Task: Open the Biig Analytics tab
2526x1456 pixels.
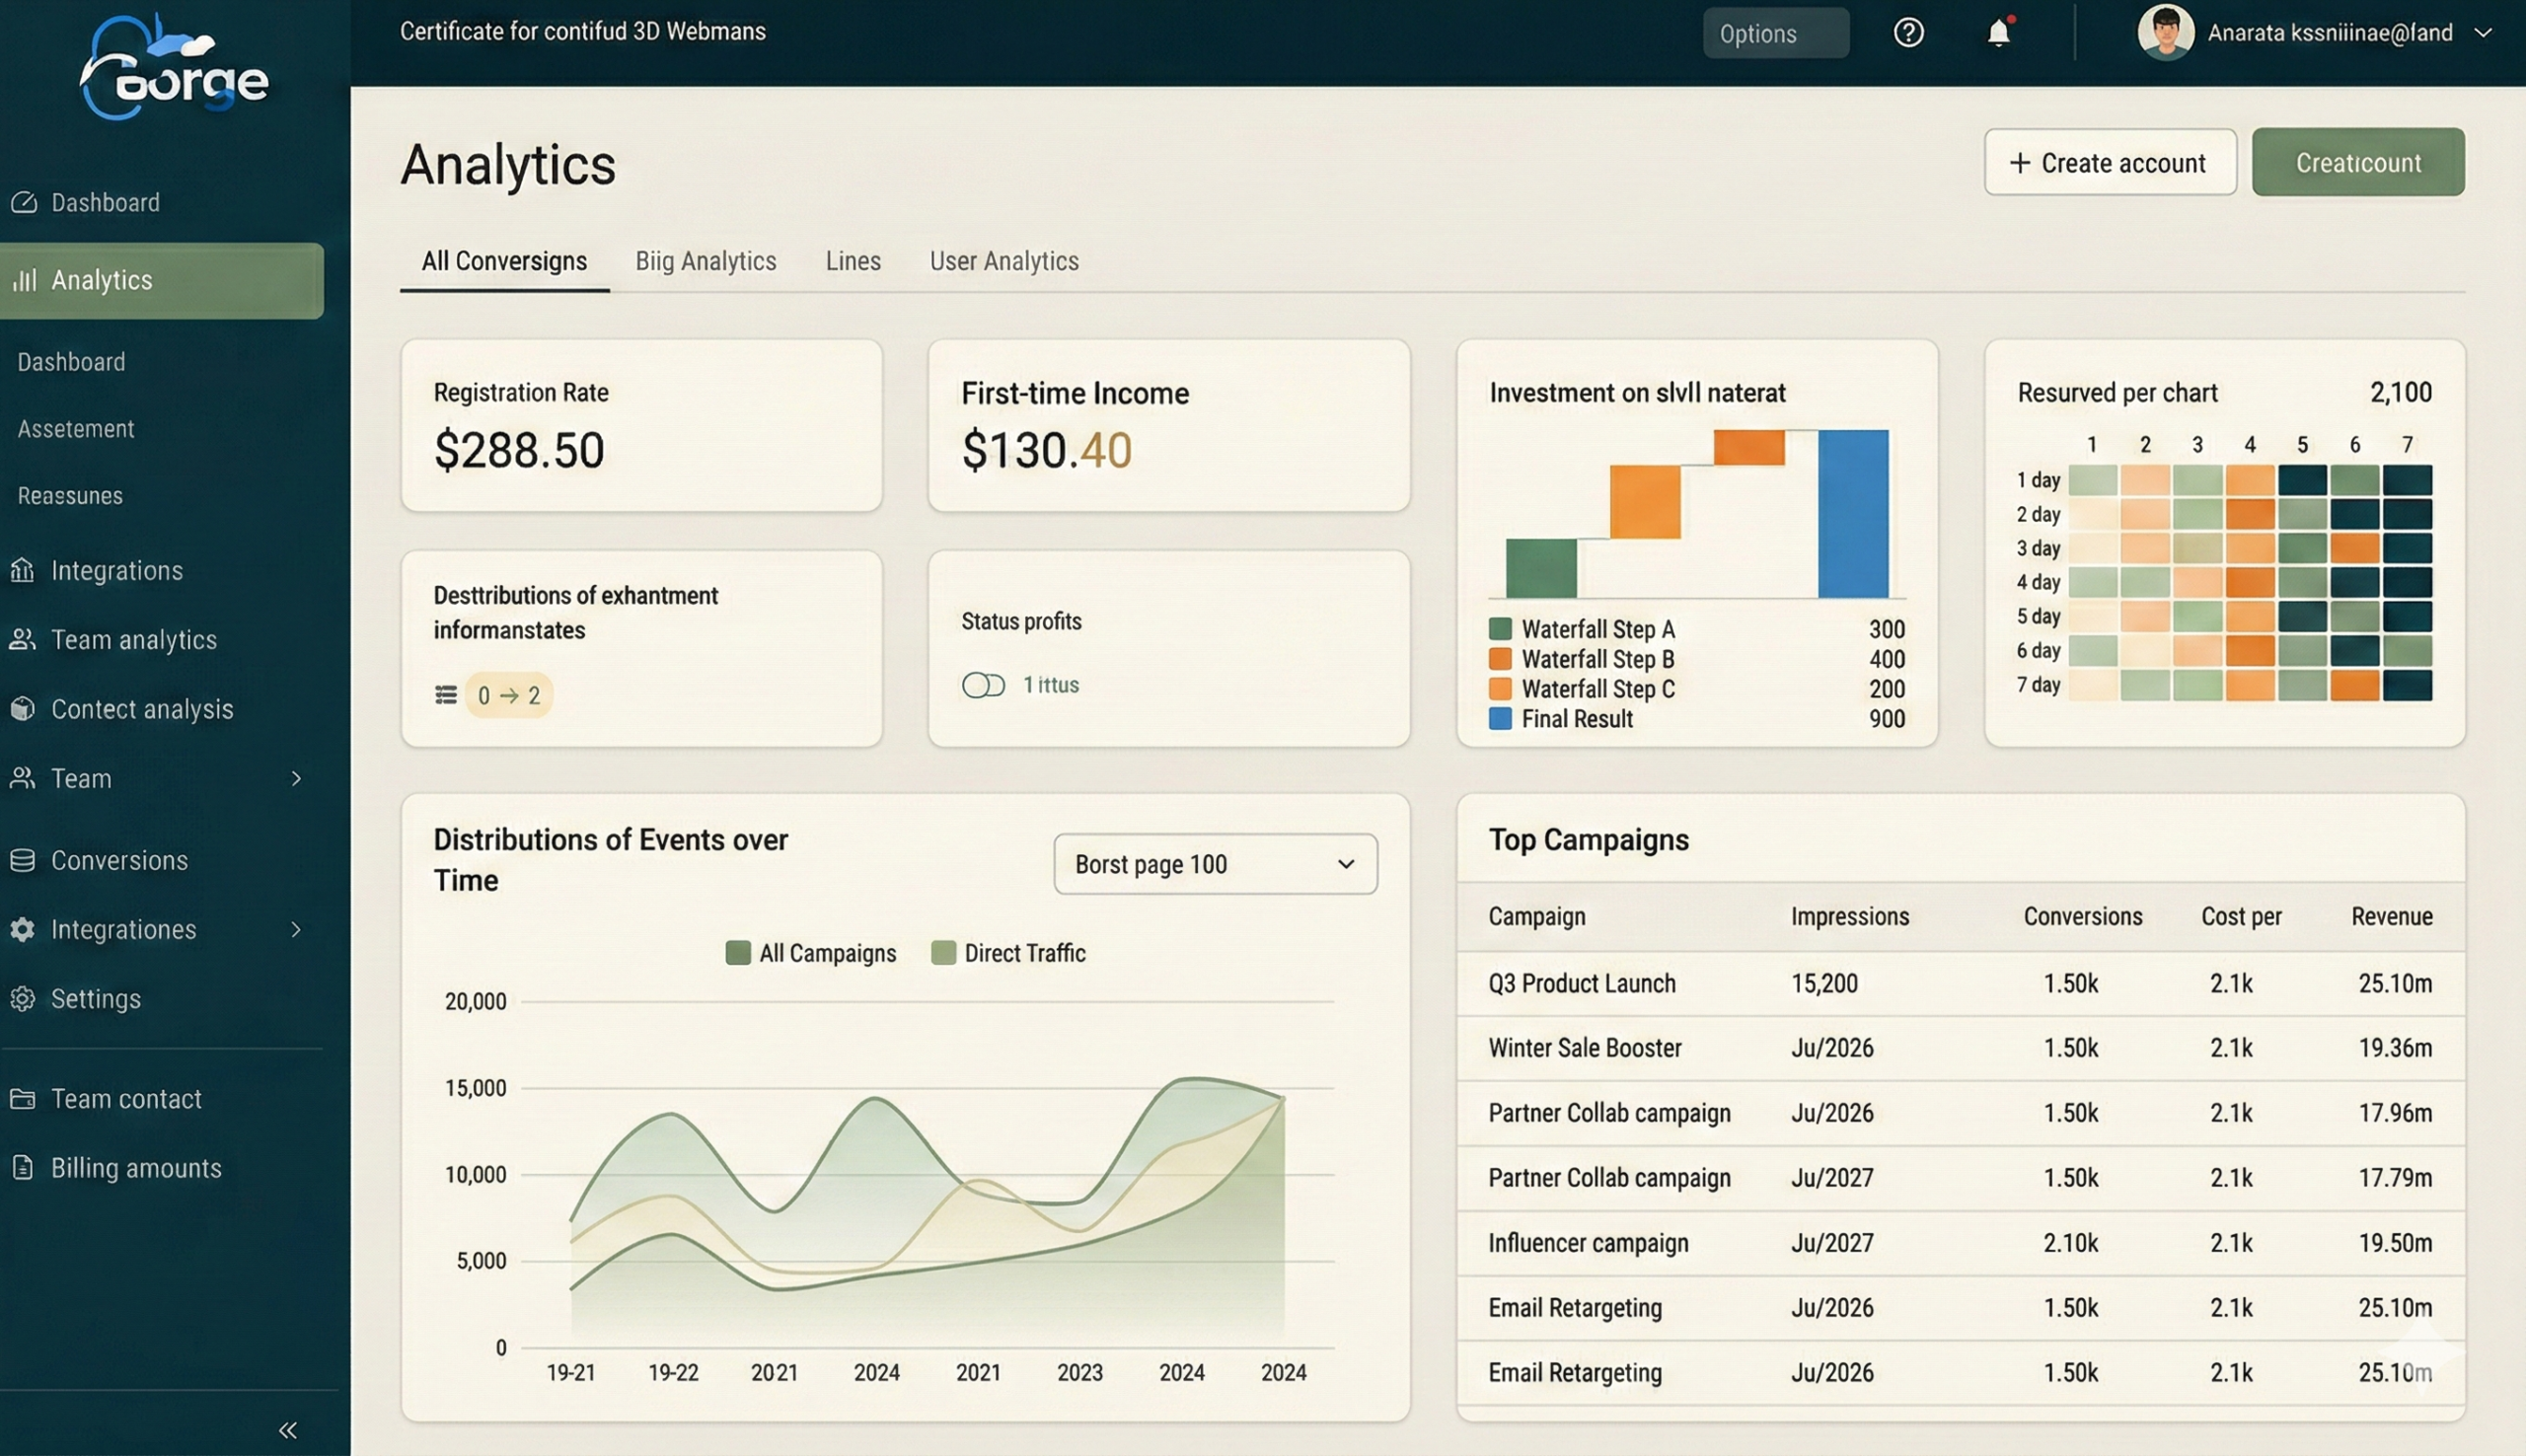Action: 706,261
